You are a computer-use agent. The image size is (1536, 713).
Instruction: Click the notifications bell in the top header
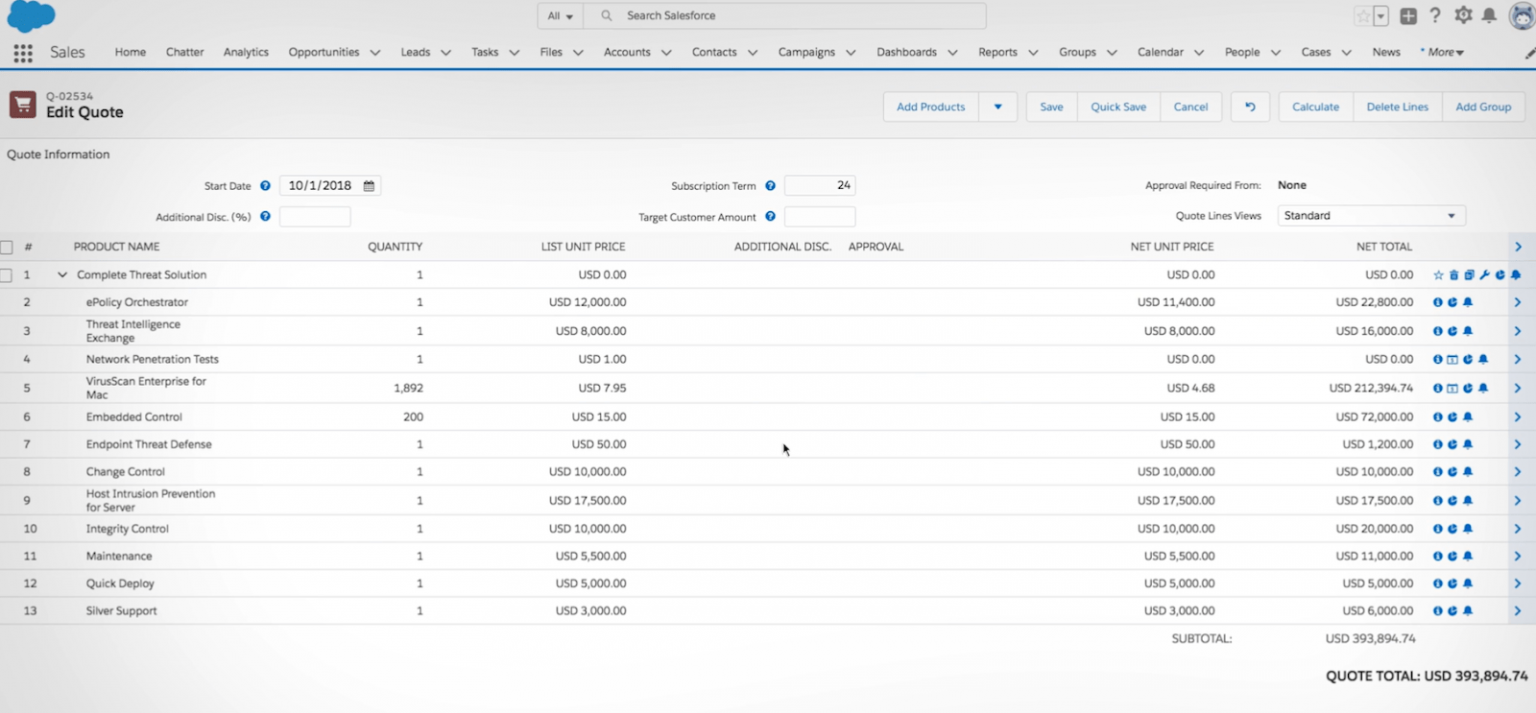1489,15
